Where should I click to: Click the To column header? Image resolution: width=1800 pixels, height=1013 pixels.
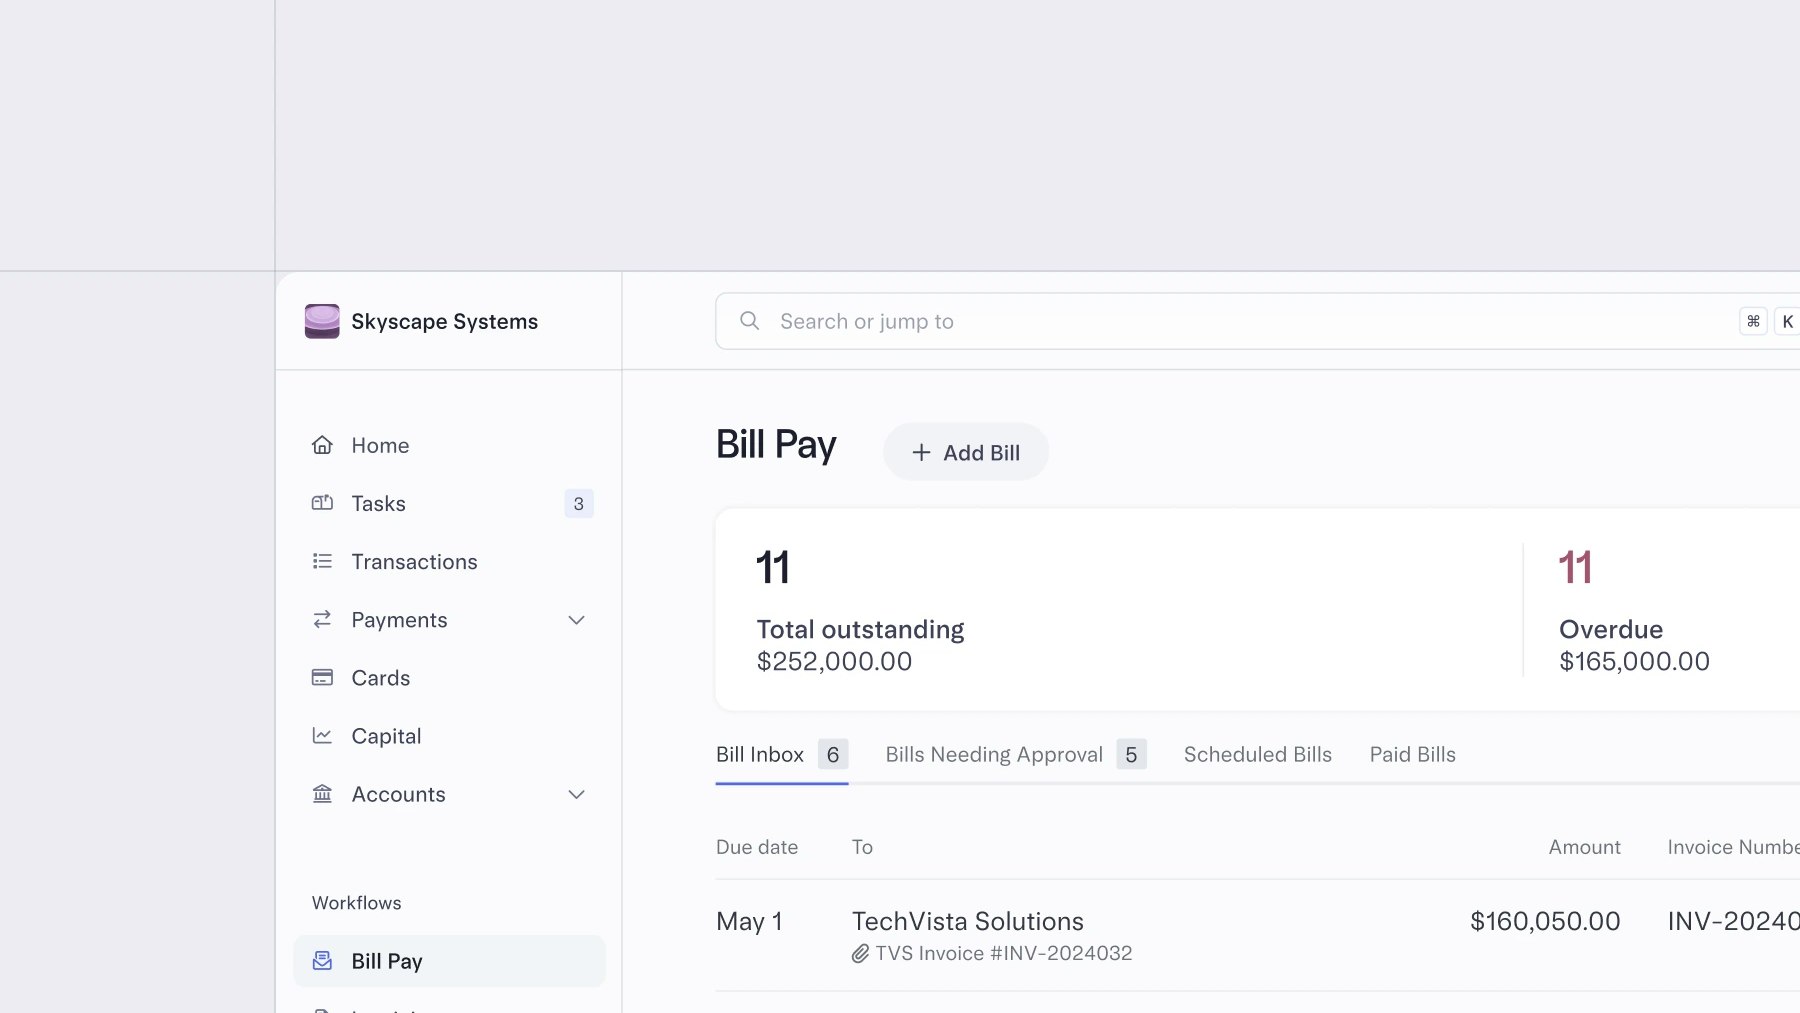862,847
